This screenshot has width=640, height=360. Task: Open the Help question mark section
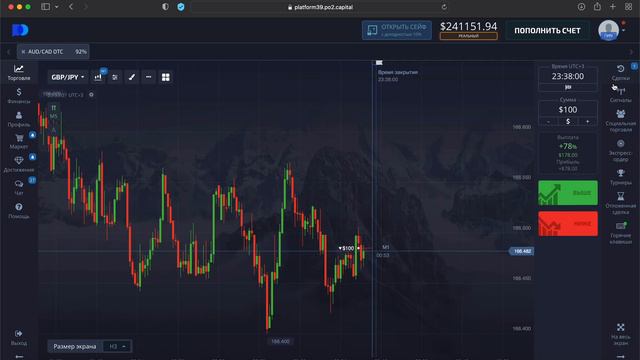coord(19,211)
